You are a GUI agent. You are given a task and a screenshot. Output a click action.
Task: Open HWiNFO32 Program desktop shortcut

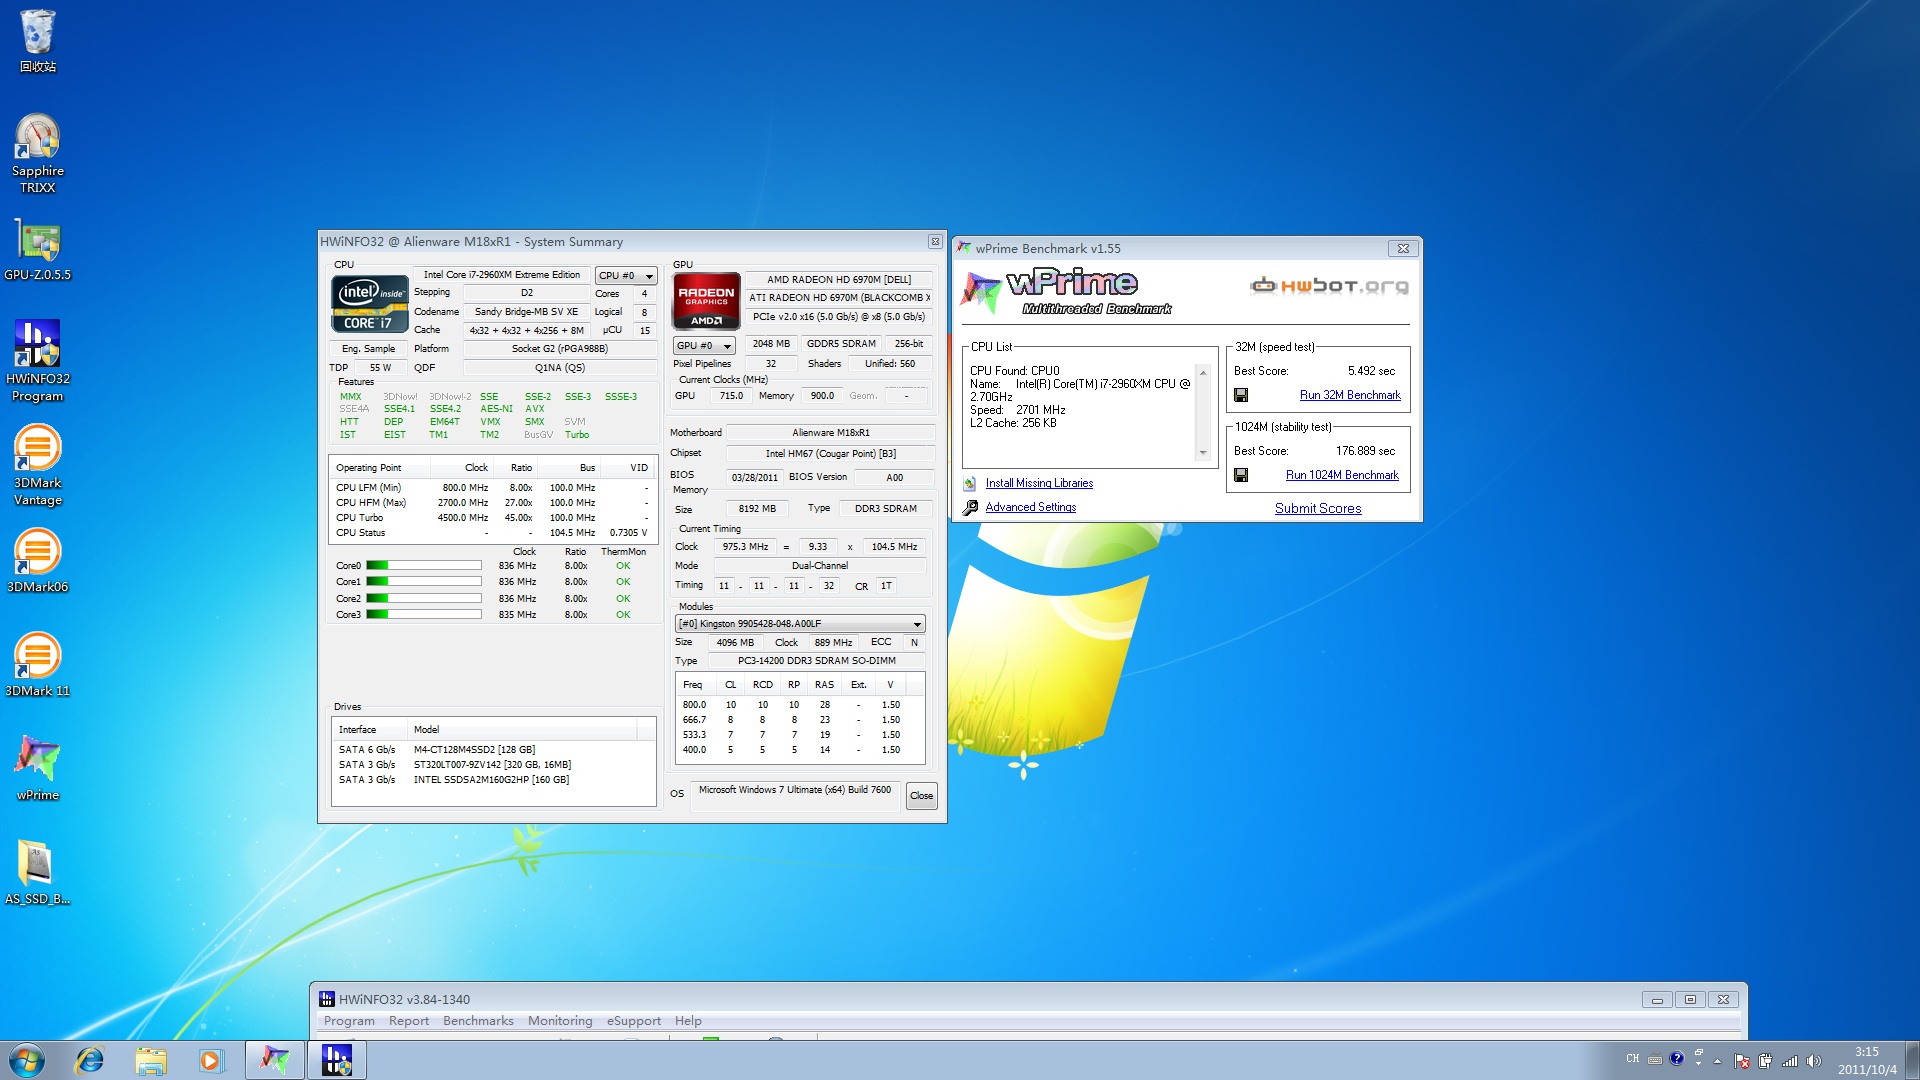[x=38, y=361]
